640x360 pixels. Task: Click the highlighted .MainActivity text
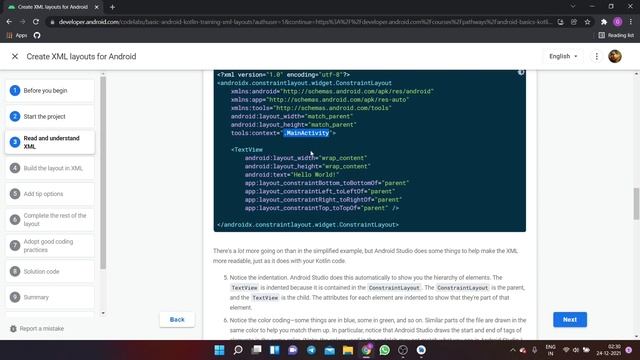point(307,133)
